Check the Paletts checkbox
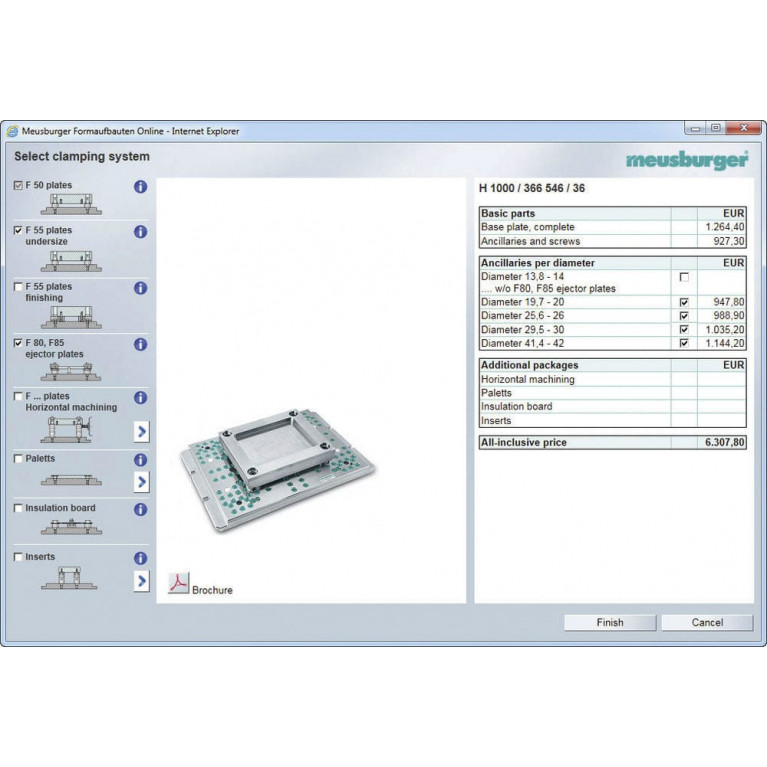 click(18, 459)
